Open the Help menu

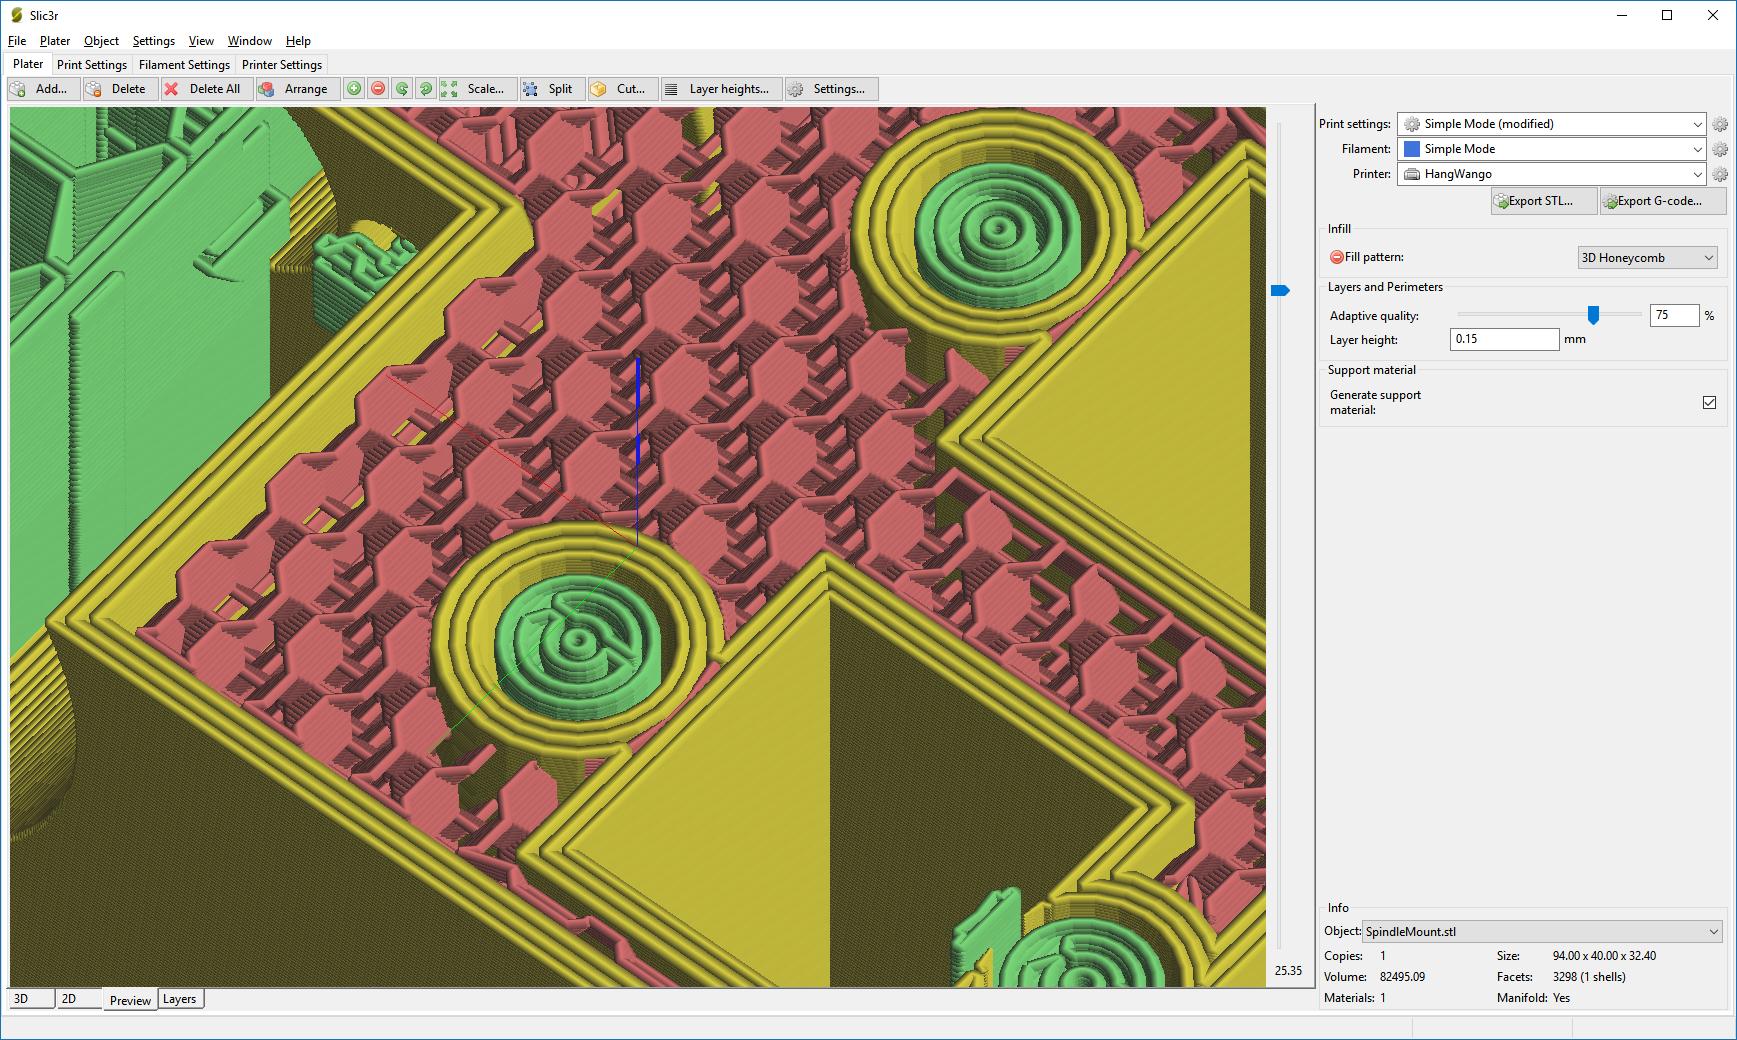[298, 41]
